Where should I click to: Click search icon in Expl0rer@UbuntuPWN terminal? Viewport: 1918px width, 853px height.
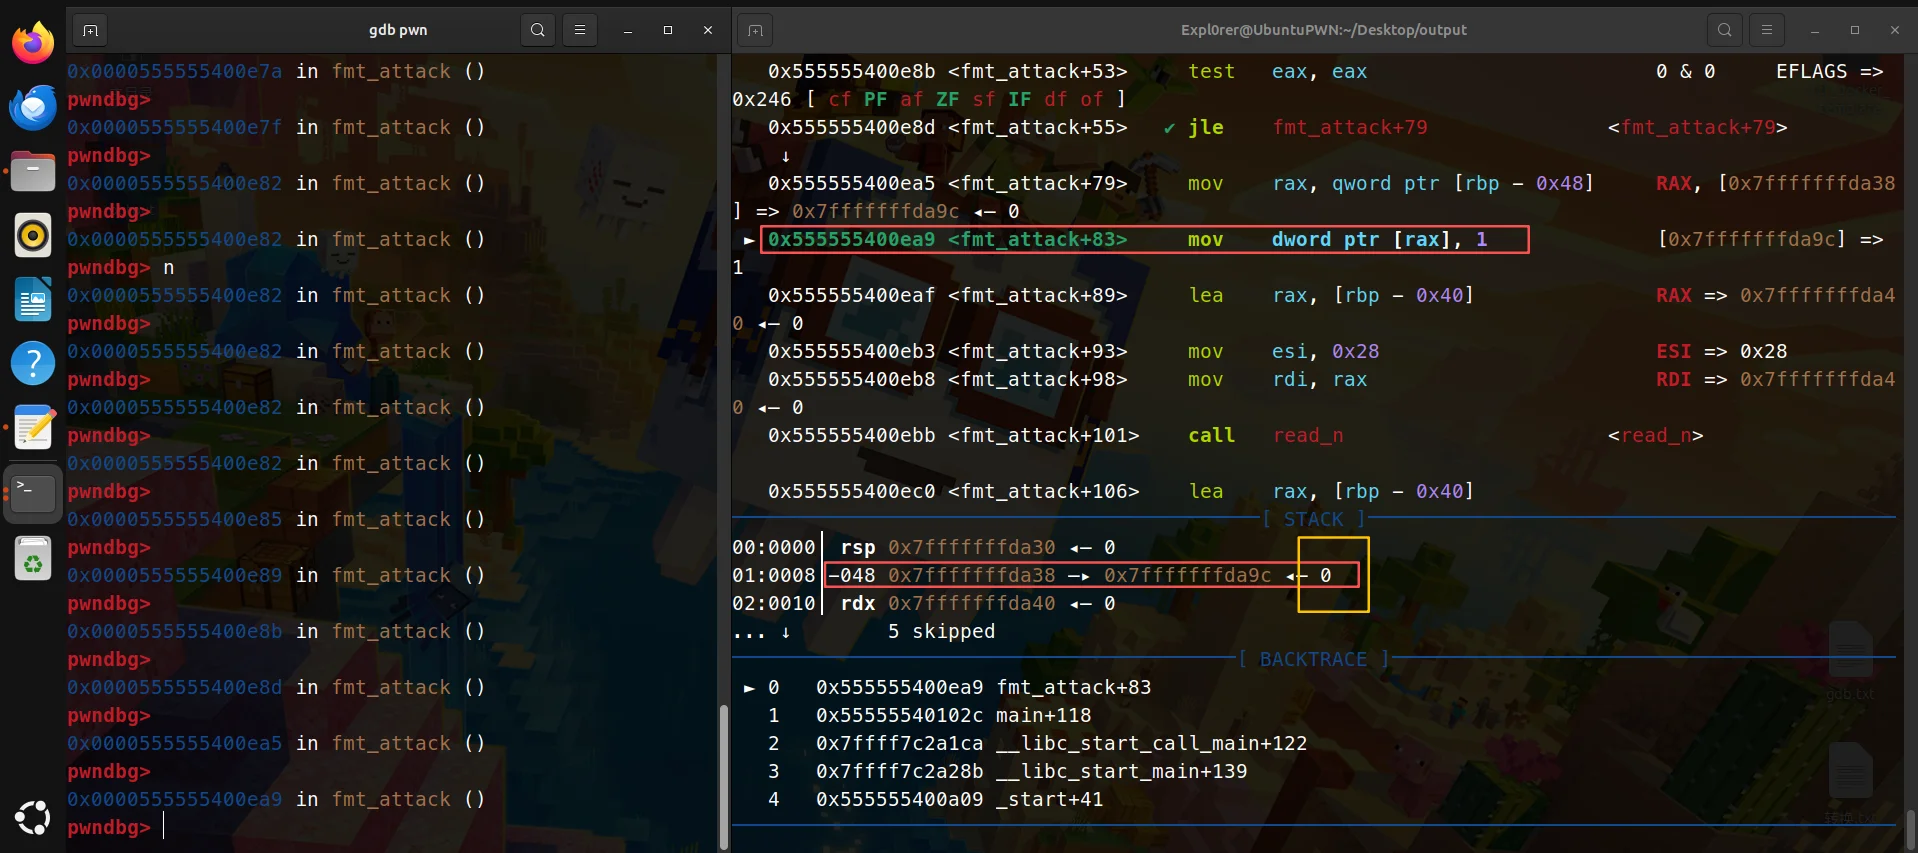coord(1725,30)
